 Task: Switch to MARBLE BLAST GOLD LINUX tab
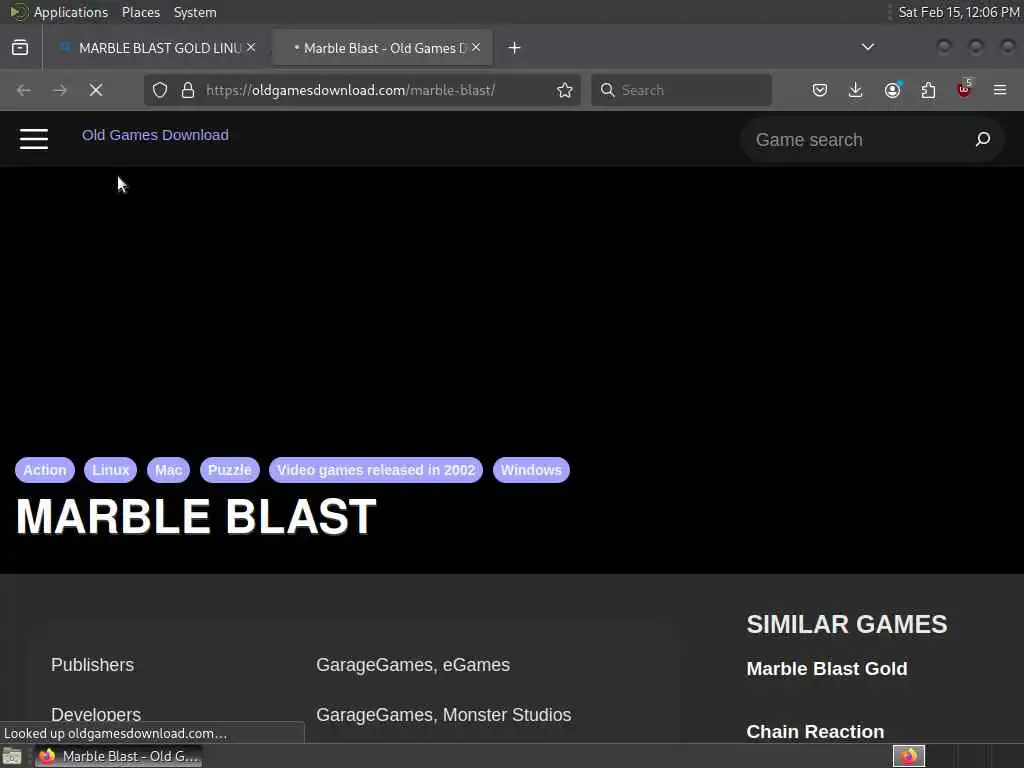point(157,48)
